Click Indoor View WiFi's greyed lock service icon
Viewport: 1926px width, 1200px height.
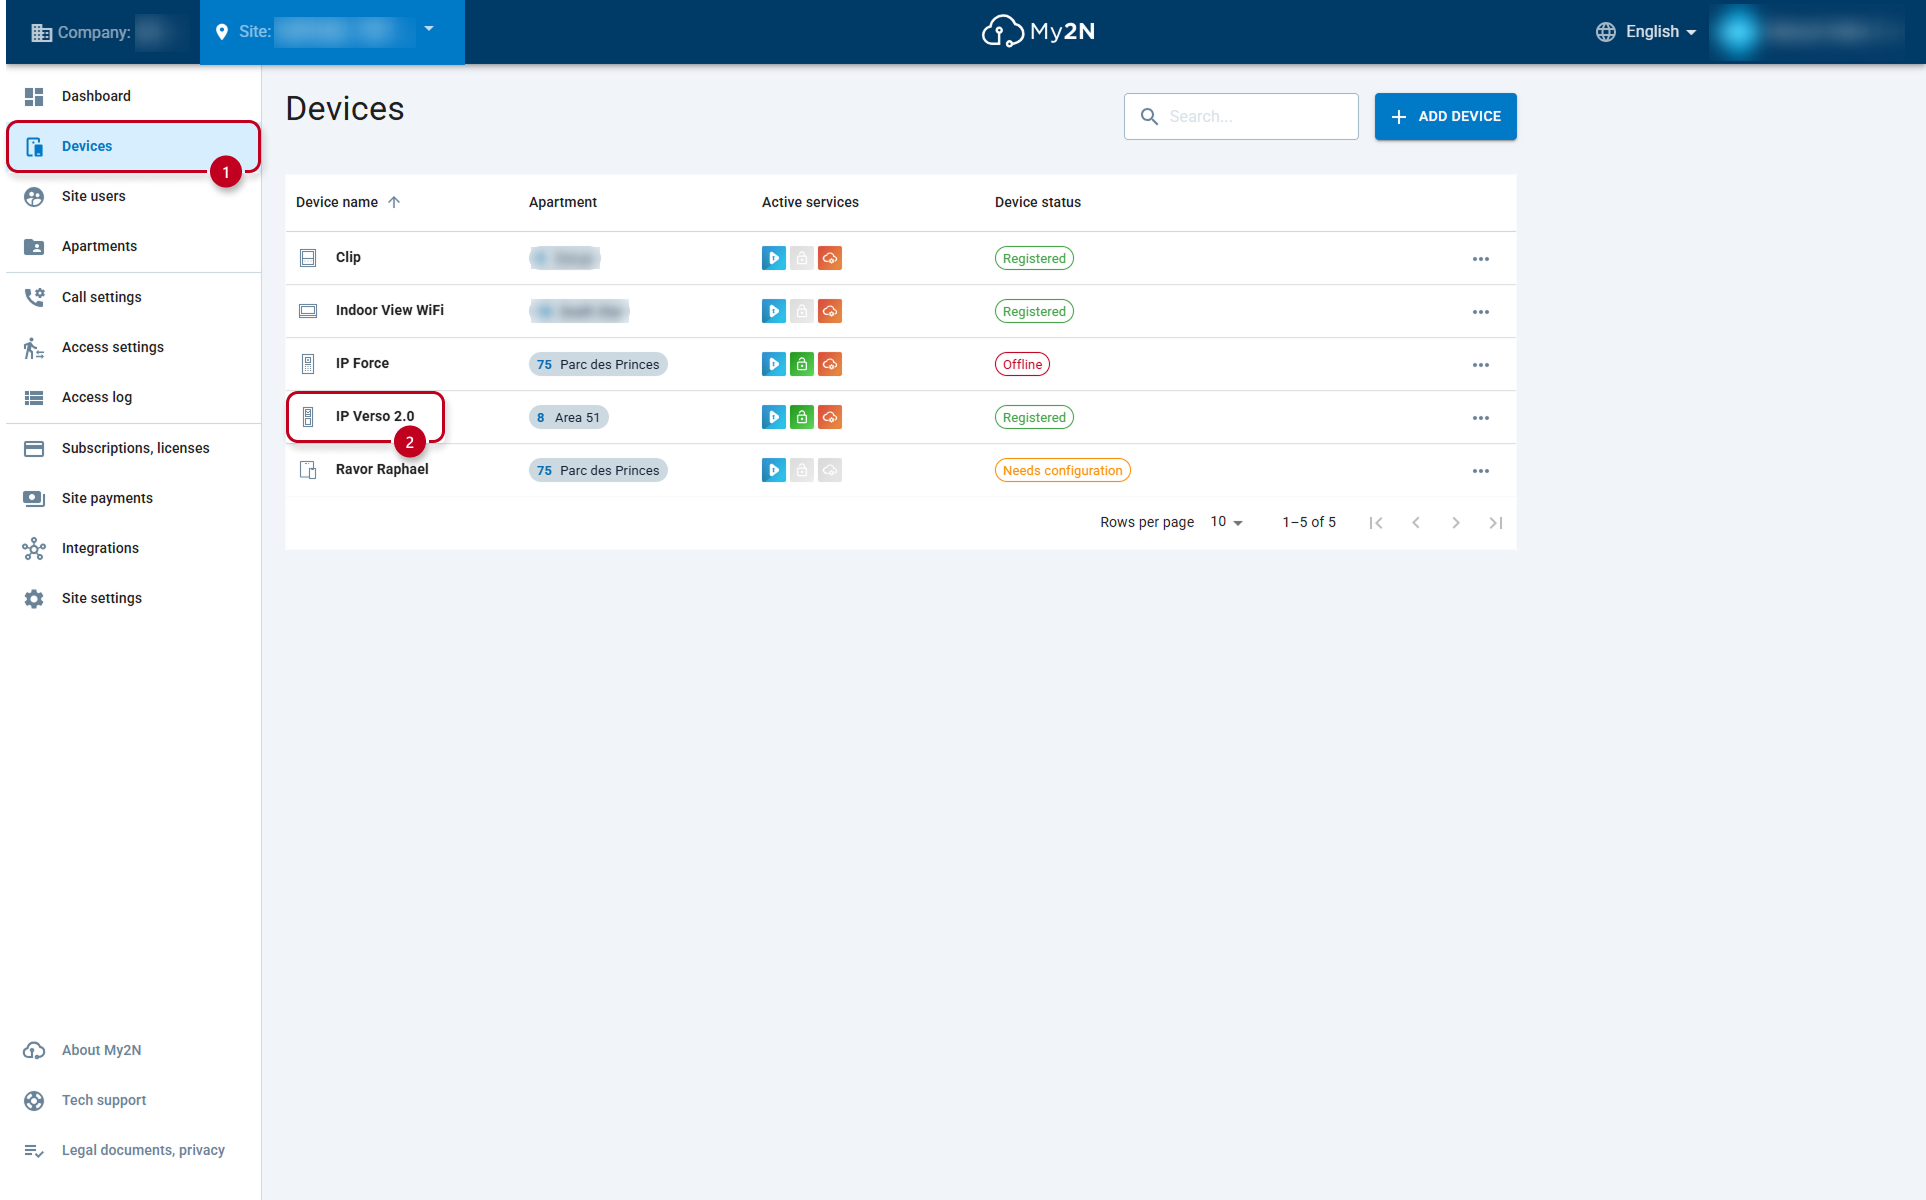coord(802,311)
